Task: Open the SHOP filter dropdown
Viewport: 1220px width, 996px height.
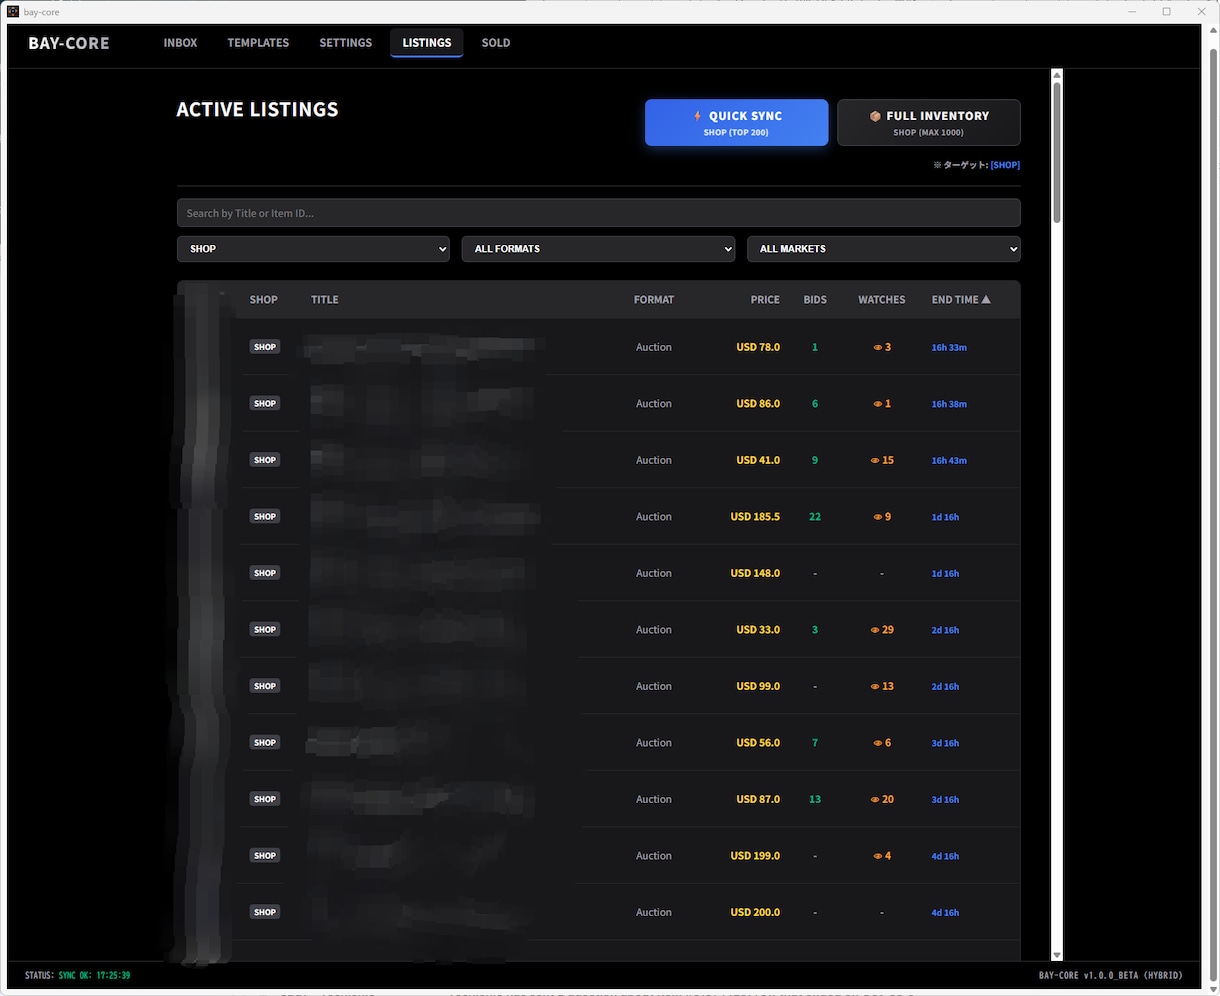Action: 313,249
